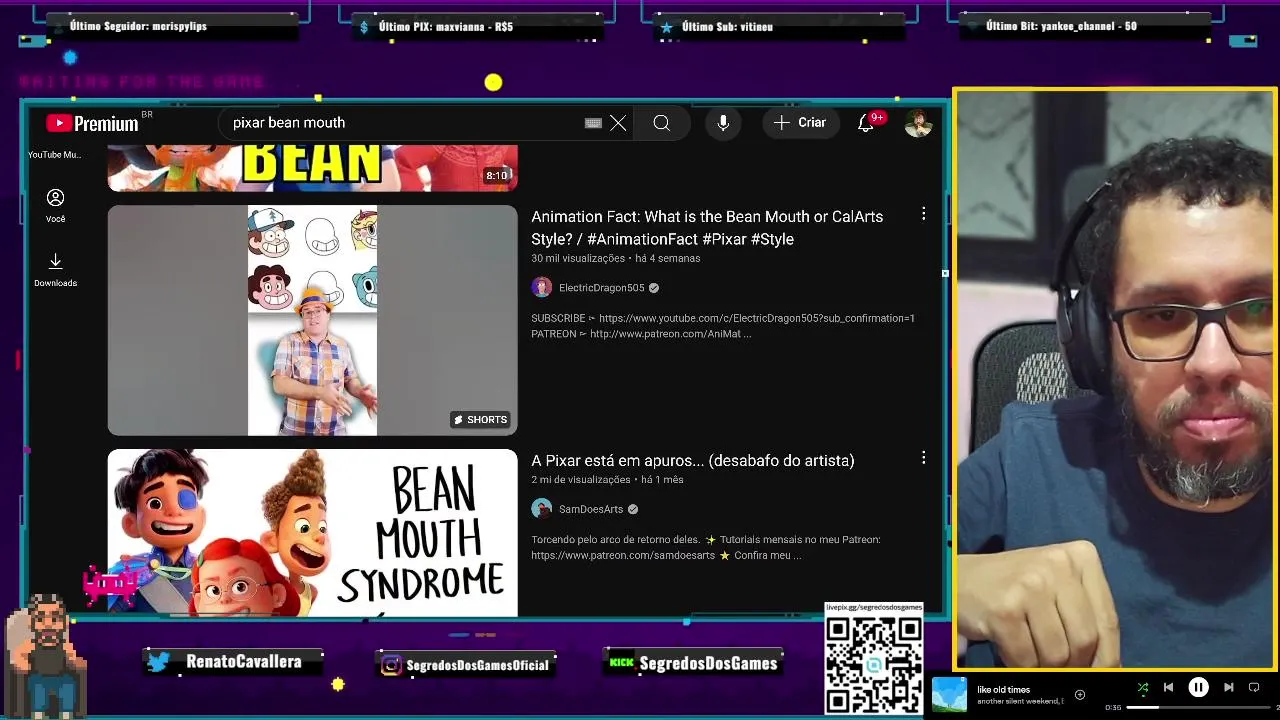Open more options for 'A Pixar está em apuros'
The width and height of the screenshot is (1280, 720).
click(923, 458)
